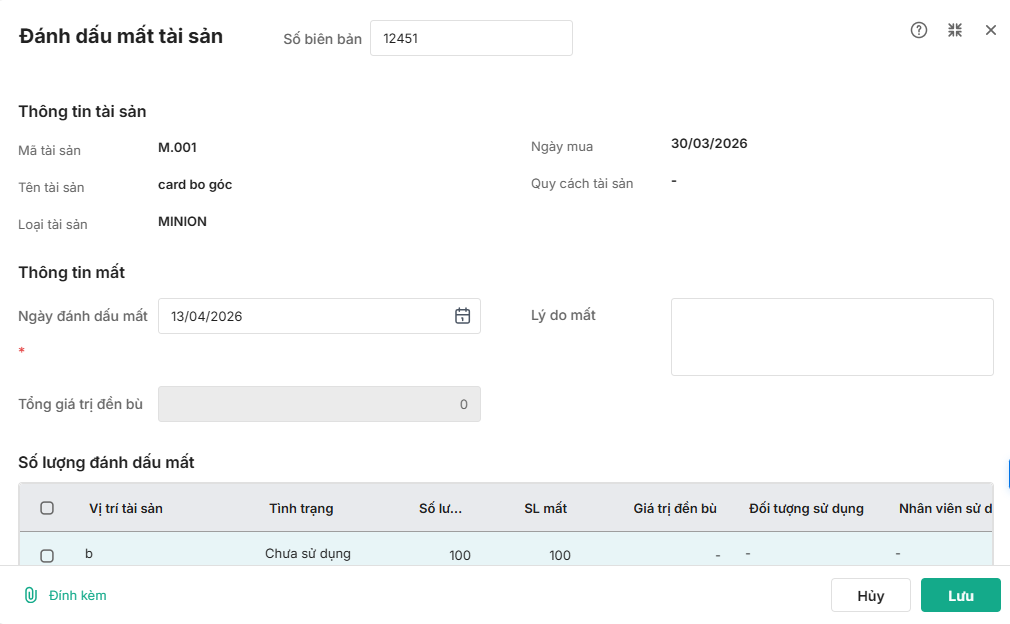Focus the Số biên bản input field
This screenshot has width=1010, height=624.
(471, 39)
